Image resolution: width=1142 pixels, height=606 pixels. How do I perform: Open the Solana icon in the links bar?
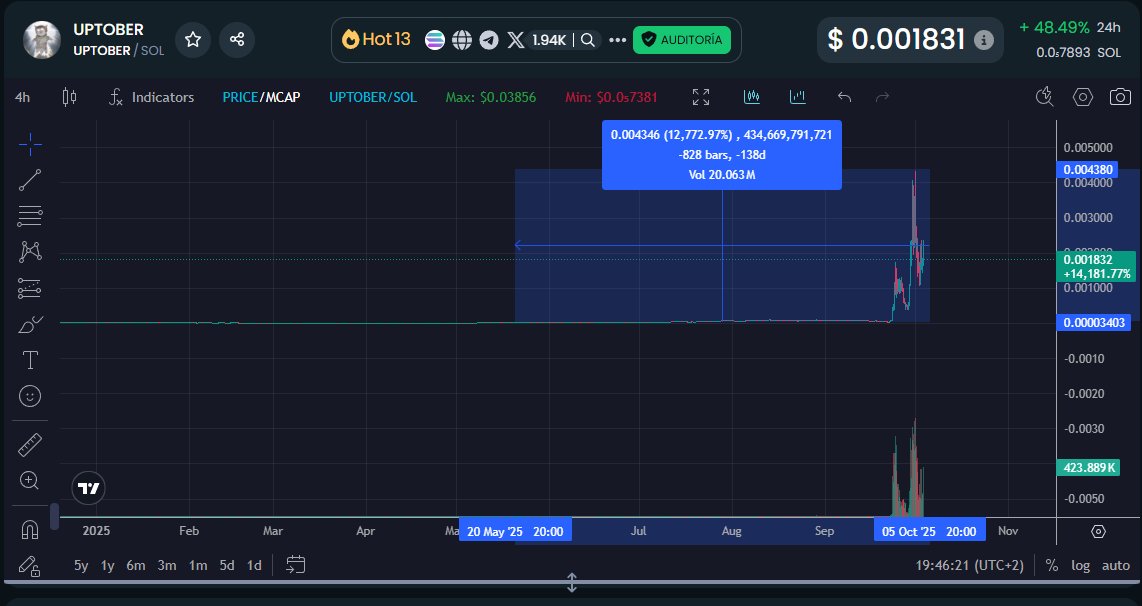point(435,40)
